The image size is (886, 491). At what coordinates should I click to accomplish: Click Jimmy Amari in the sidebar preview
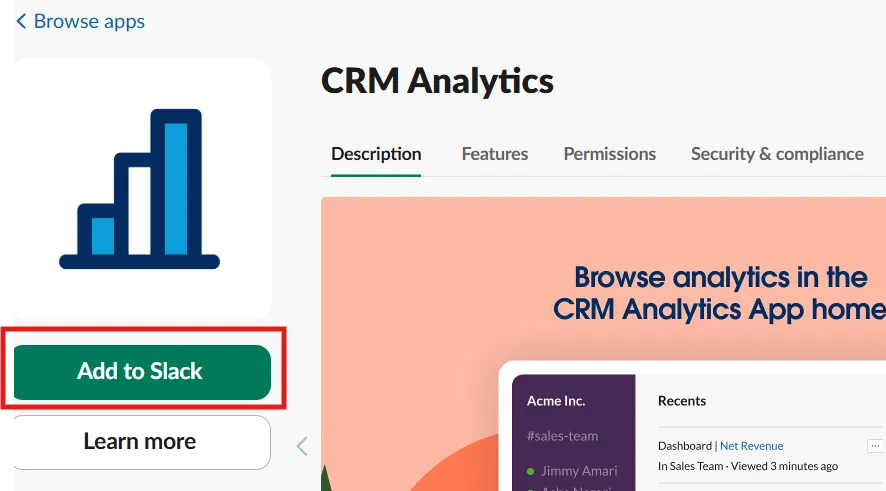point(579,471)
